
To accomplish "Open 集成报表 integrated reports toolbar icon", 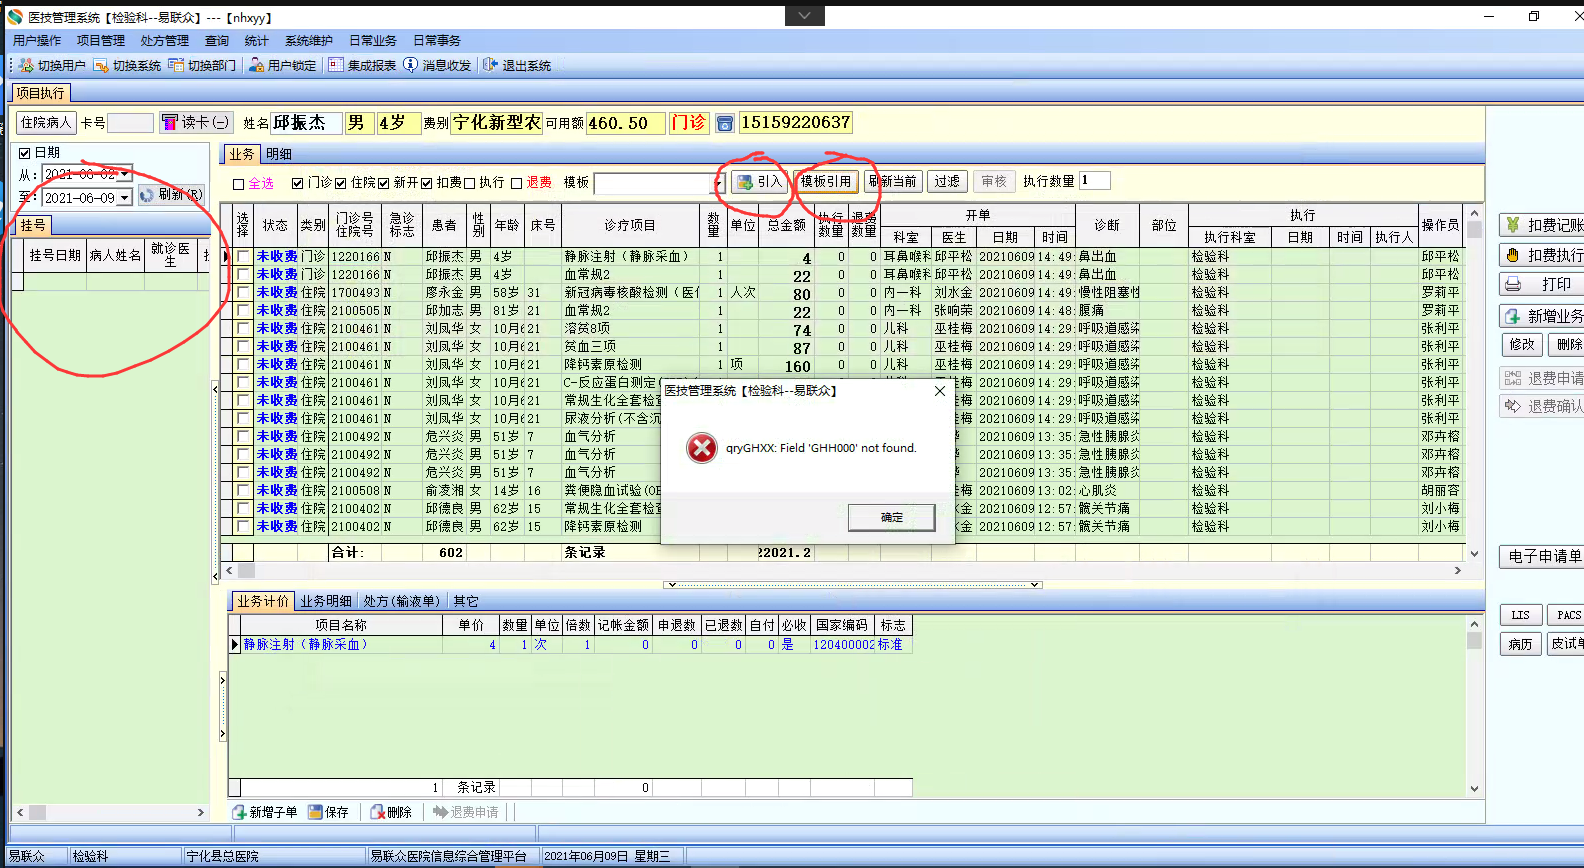I will (336, 65).
